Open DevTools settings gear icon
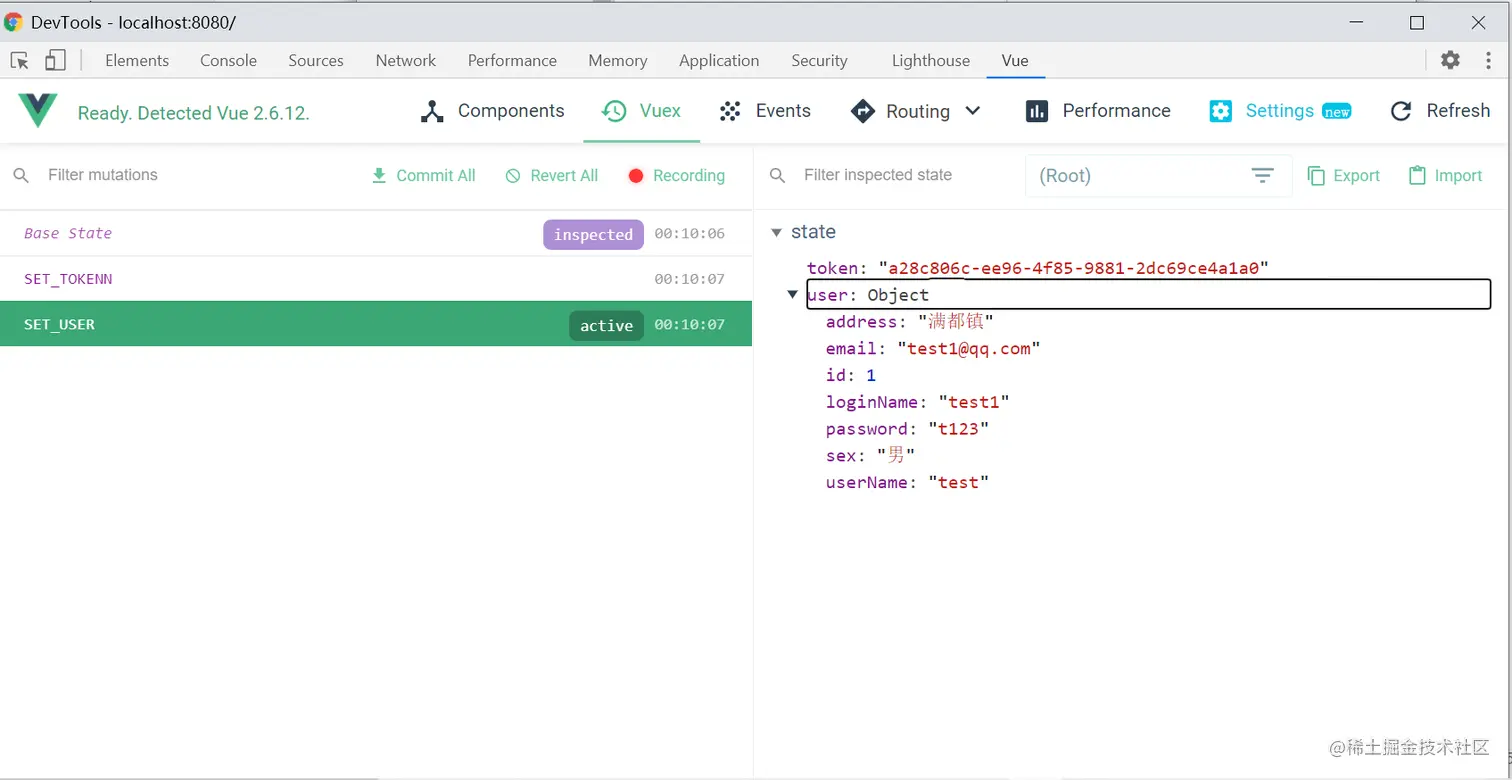 [1450, 60]
